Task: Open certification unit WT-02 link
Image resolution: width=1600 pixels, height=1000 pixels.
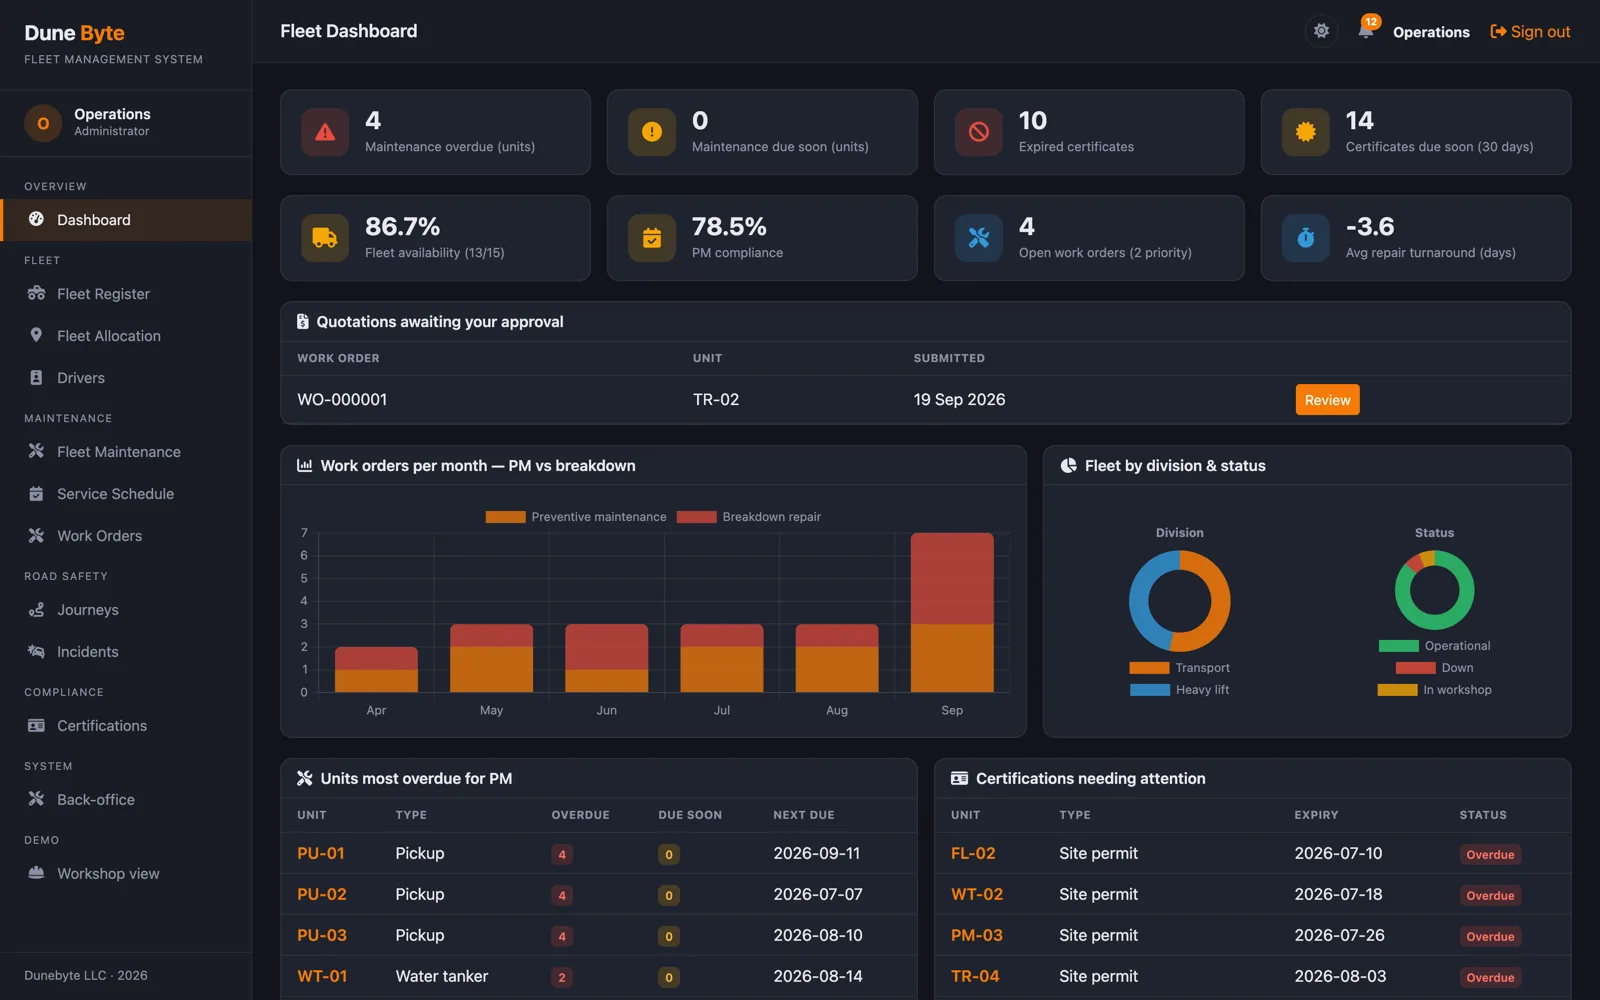Action: [977, 894]
